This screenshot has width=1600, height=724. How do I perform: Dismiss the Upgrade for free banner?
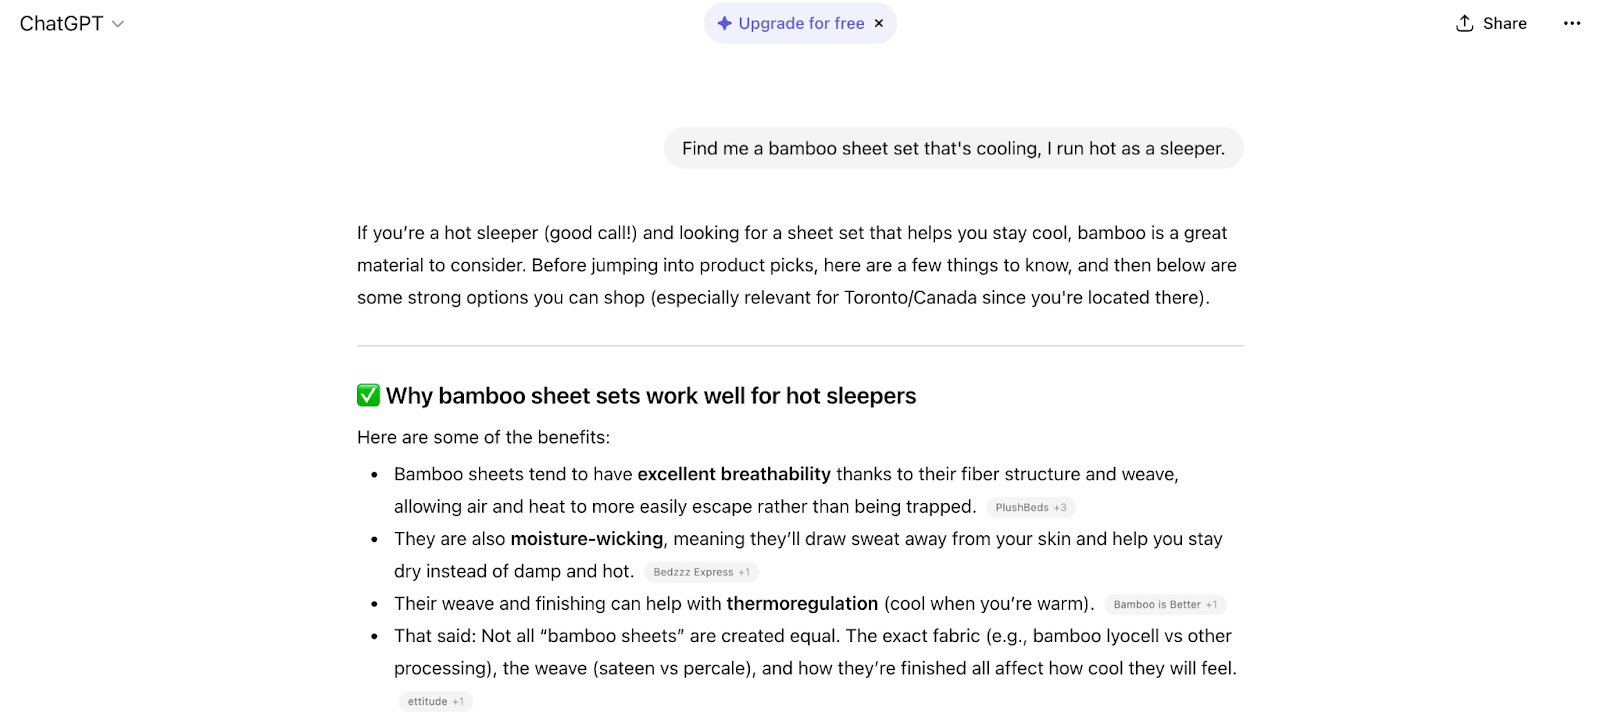879,23
